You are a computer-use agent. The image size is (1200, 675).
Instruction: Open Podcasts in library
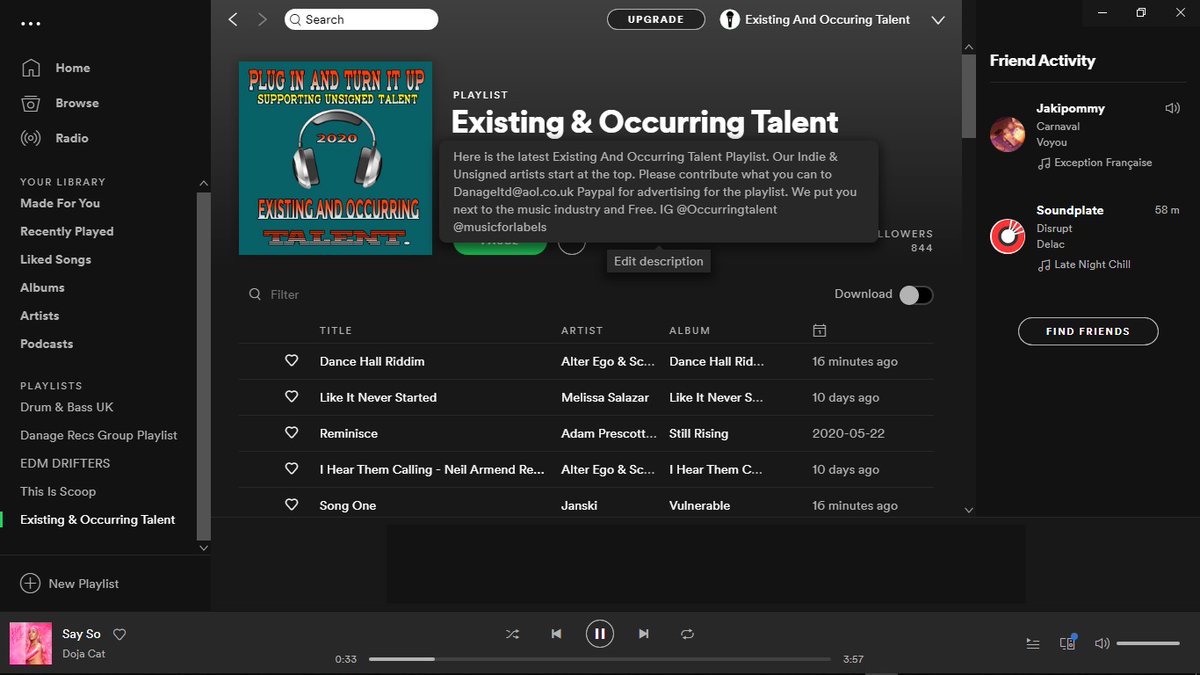(46, 343)
